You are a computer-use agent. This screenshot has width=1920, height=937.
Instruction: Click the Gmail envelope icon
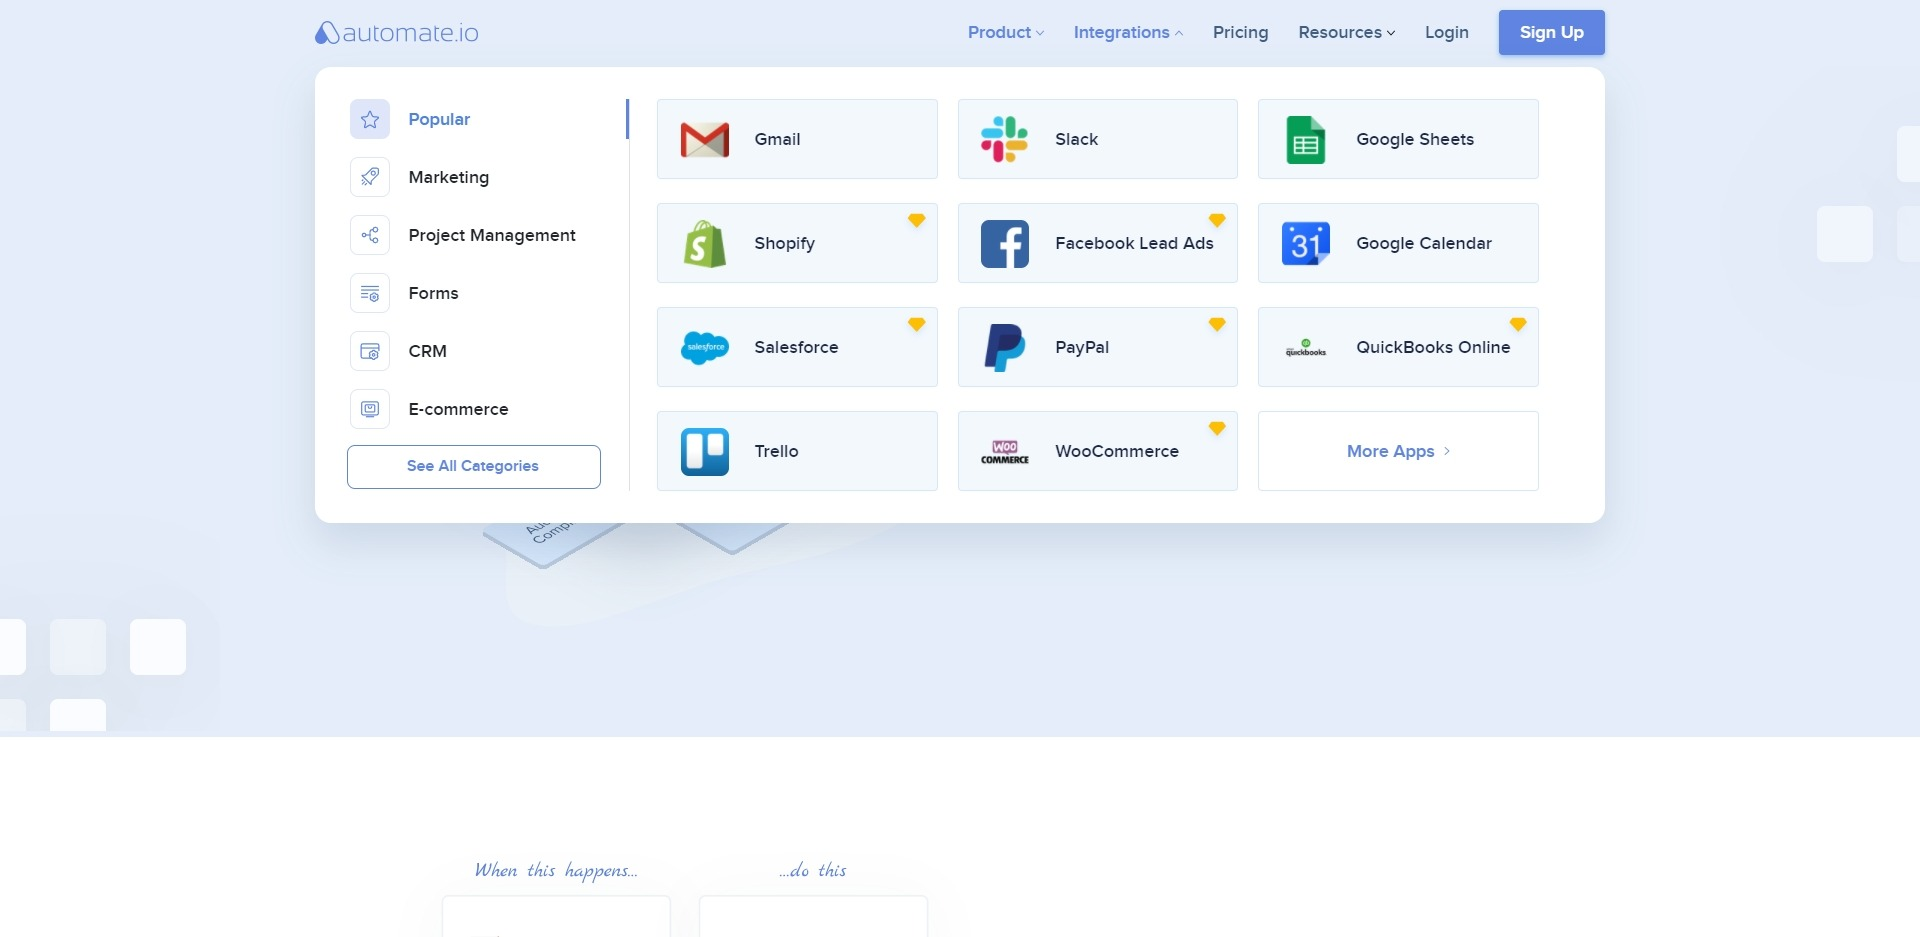pos(705,140)
